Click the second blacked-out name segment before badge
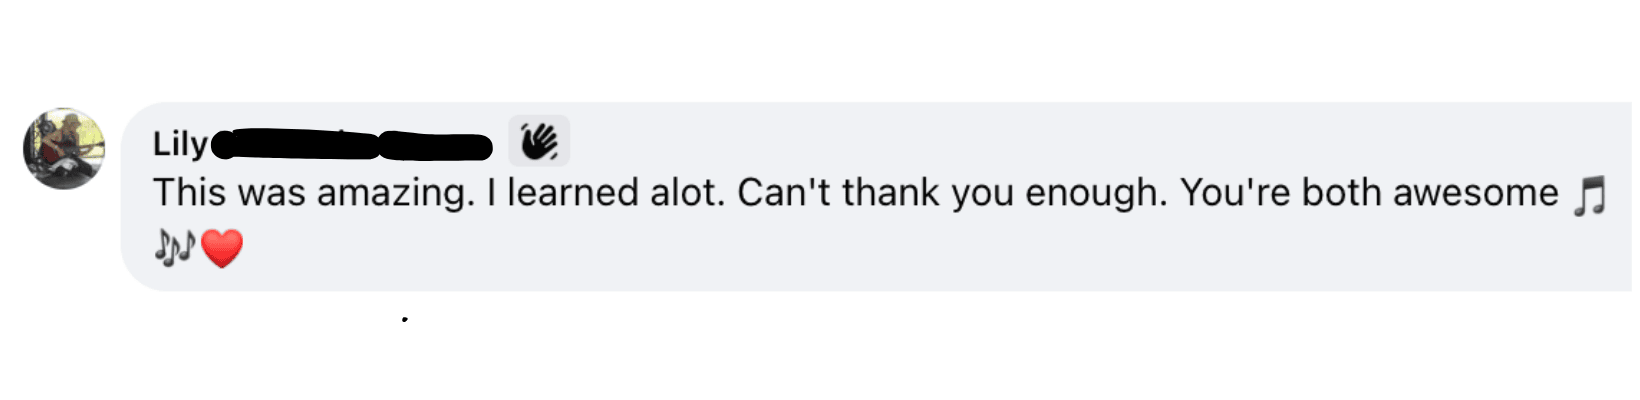Screen dimensions: 1640x400 click(x=437, y=147)
